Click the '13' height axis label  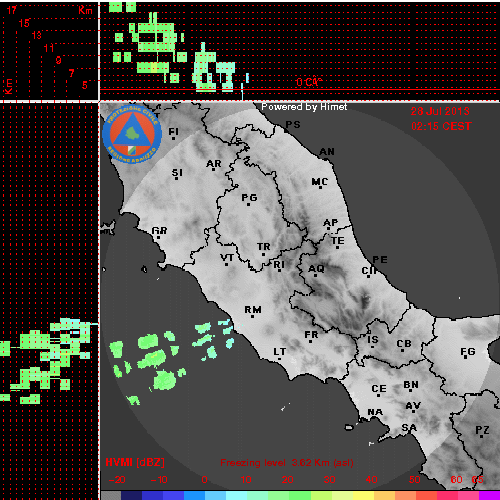tap(37, 35)
